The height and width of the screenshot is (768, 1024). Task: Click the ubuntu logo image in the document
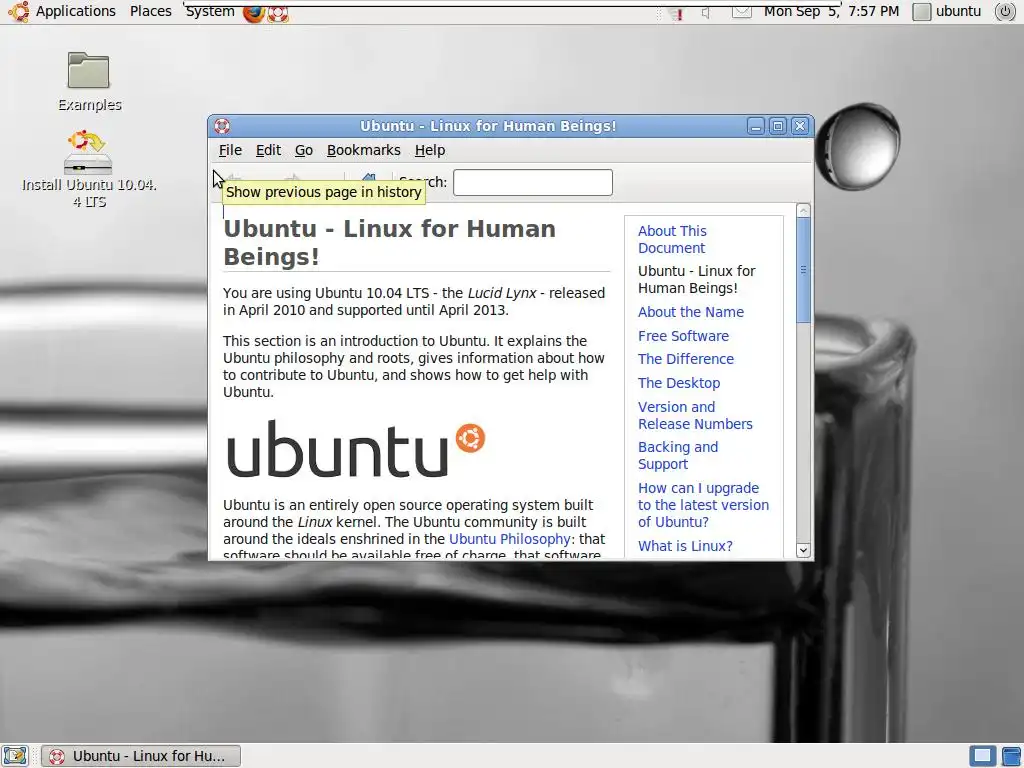tap(356, 449)
